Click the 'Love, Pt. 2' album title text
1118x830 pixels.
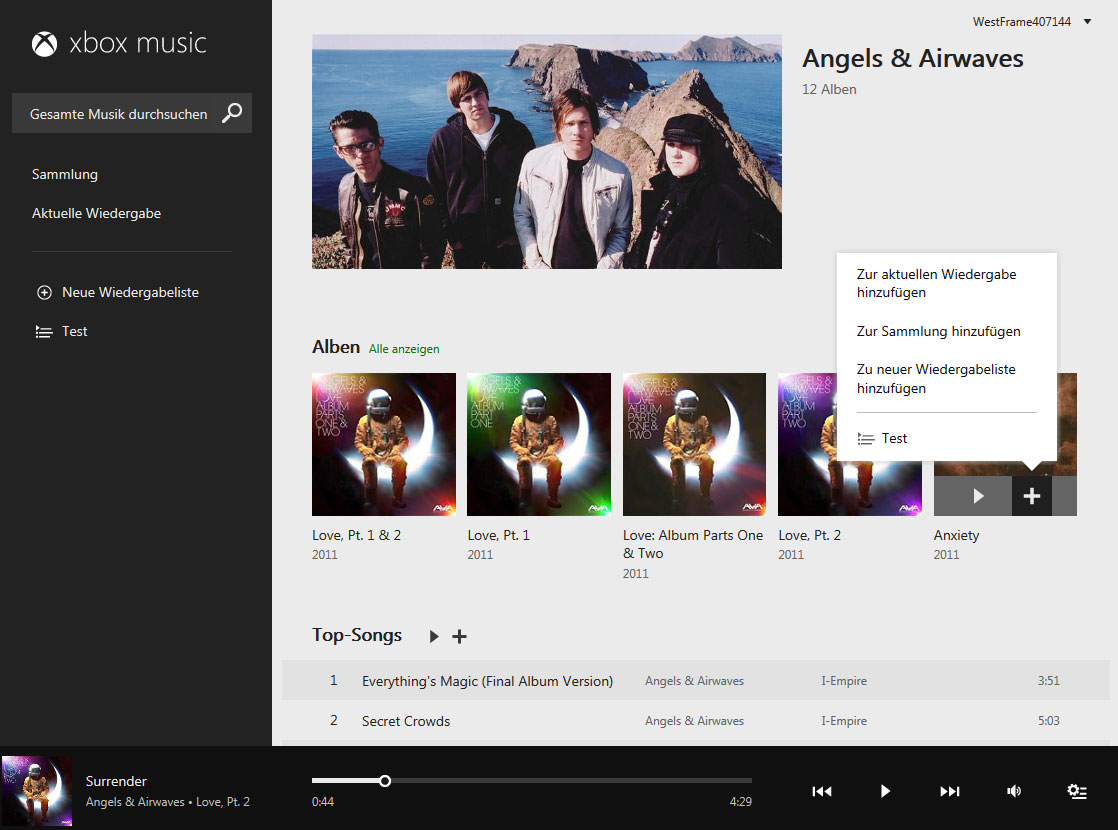809,536
